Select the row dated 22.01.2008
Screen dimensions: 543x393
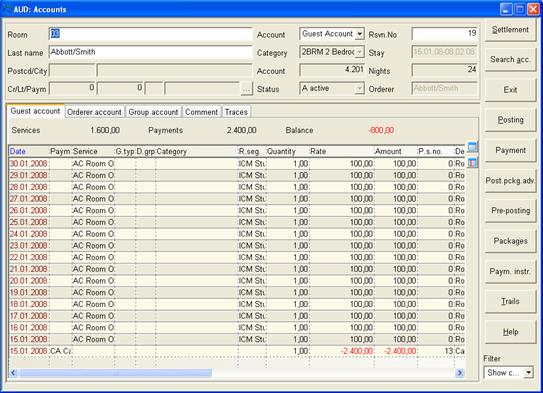pos(237,258)
